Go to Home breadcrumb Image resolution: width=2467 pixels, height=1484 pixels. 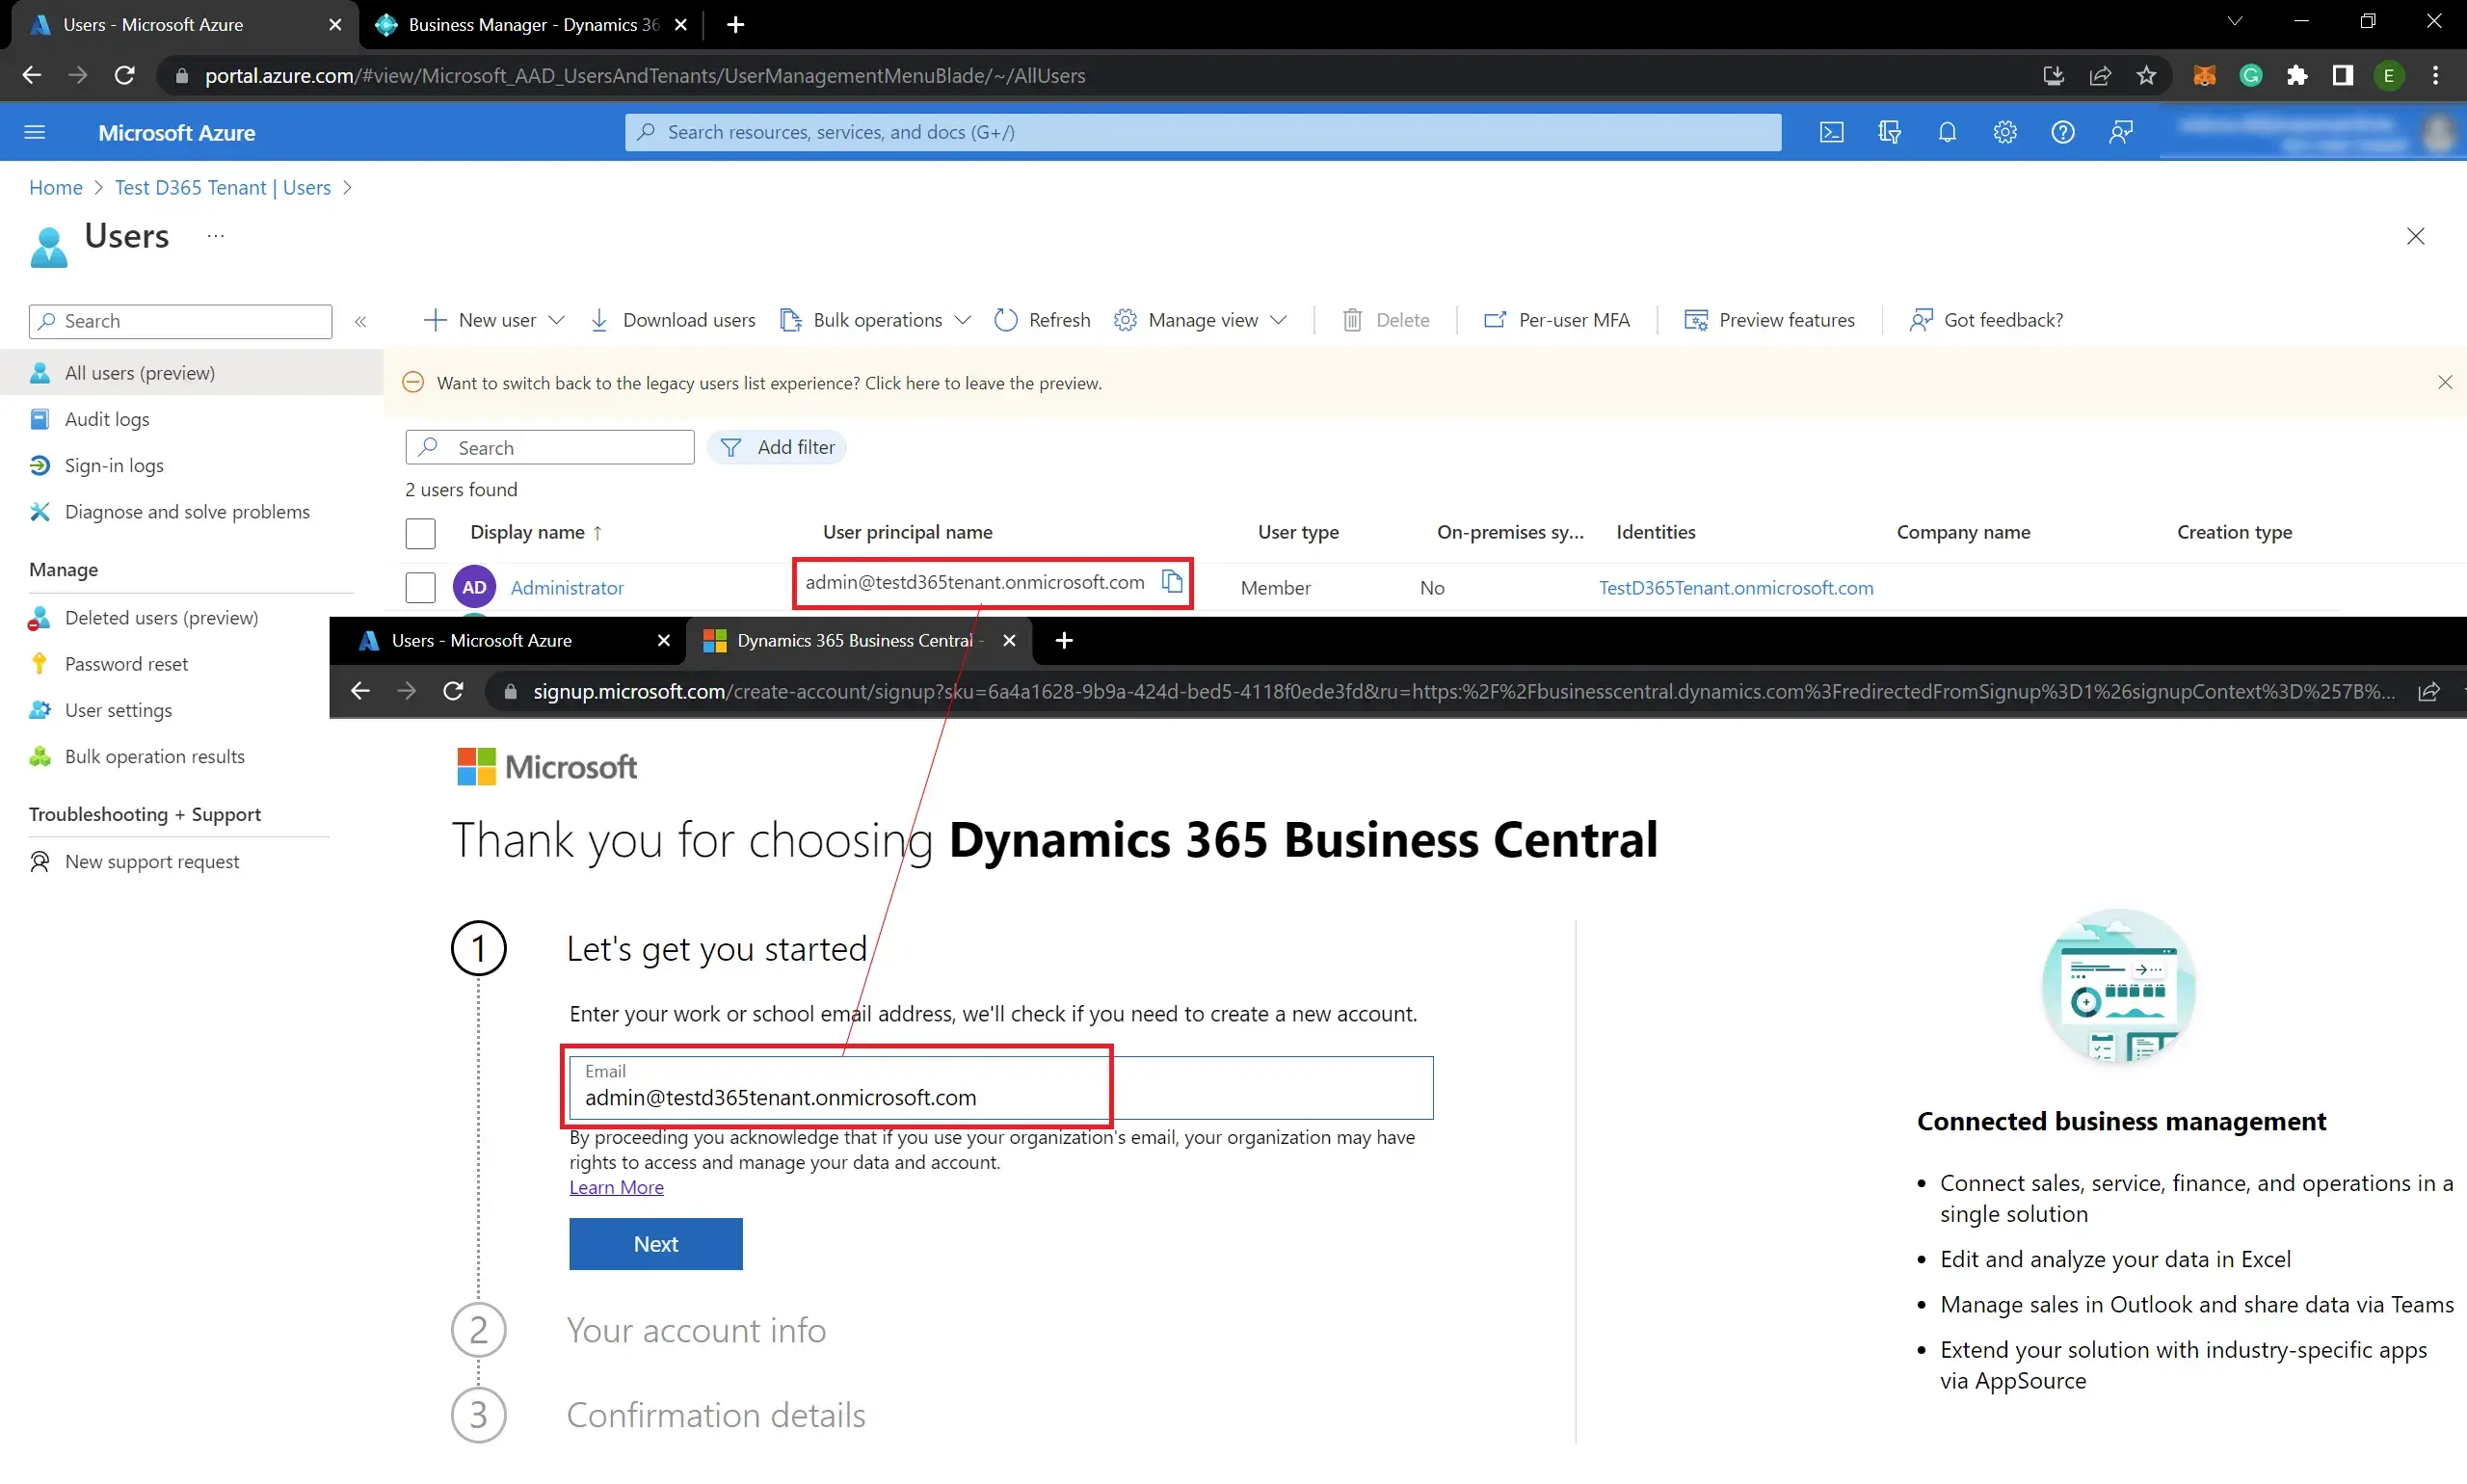point(56,187)
